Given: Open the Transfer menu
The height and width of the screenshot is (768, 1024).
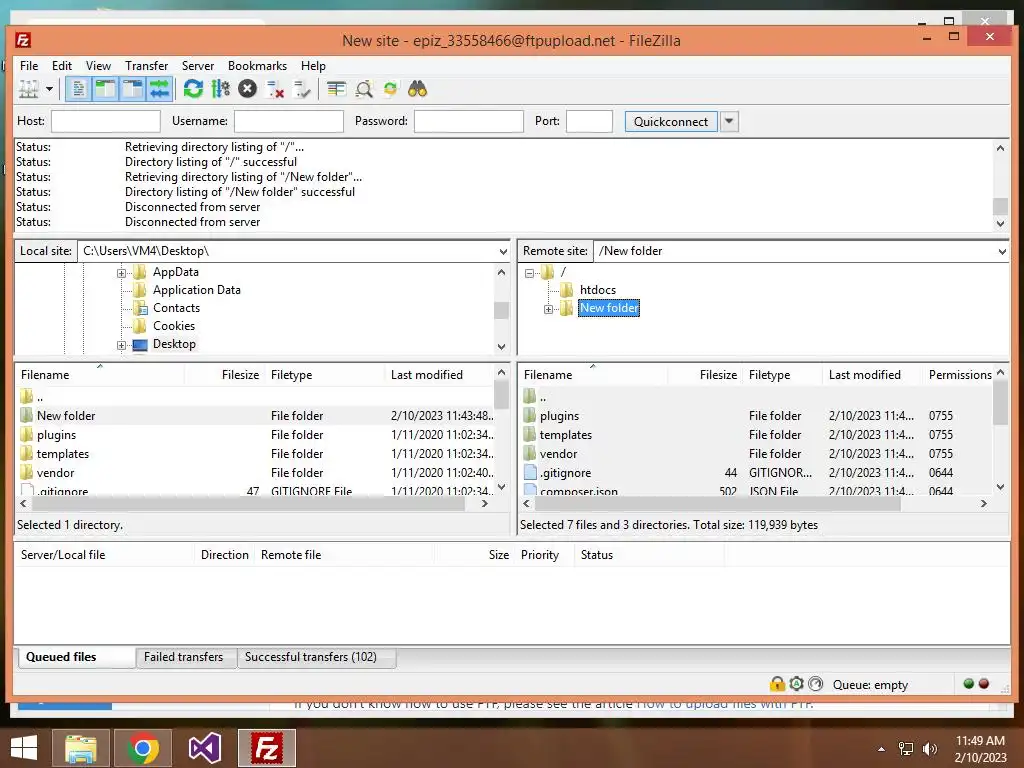Looking at the screenshot, I should point(146,66).
